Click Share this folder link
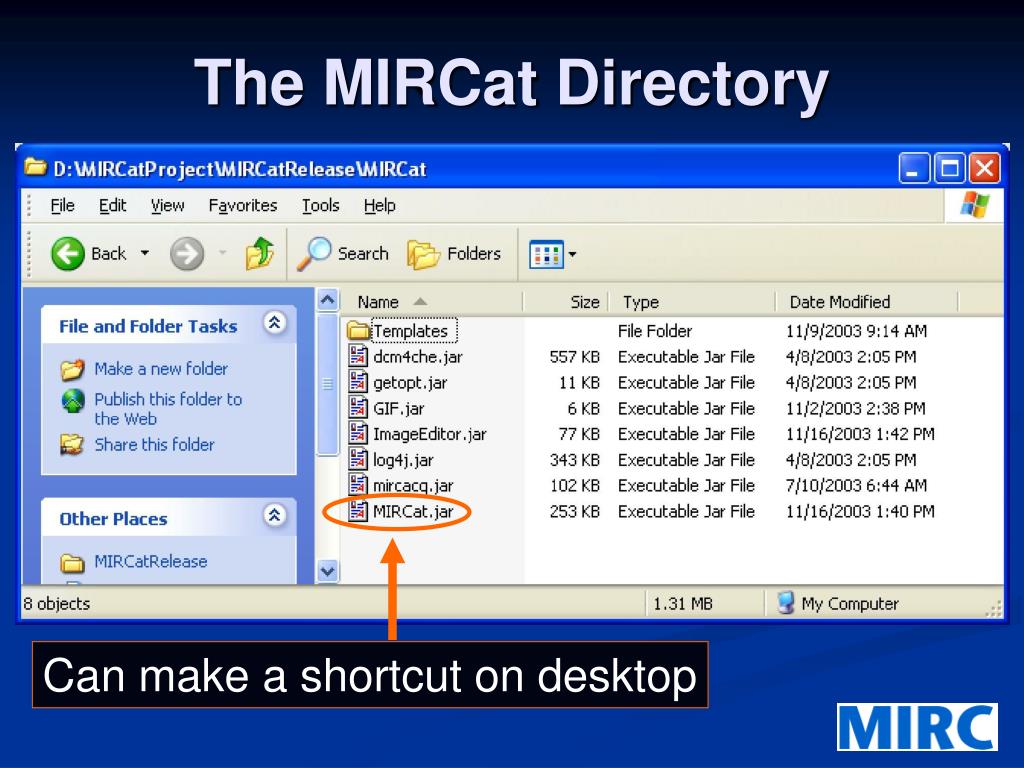The height and width of the screenshot is (768, 1024). (154, 445)
